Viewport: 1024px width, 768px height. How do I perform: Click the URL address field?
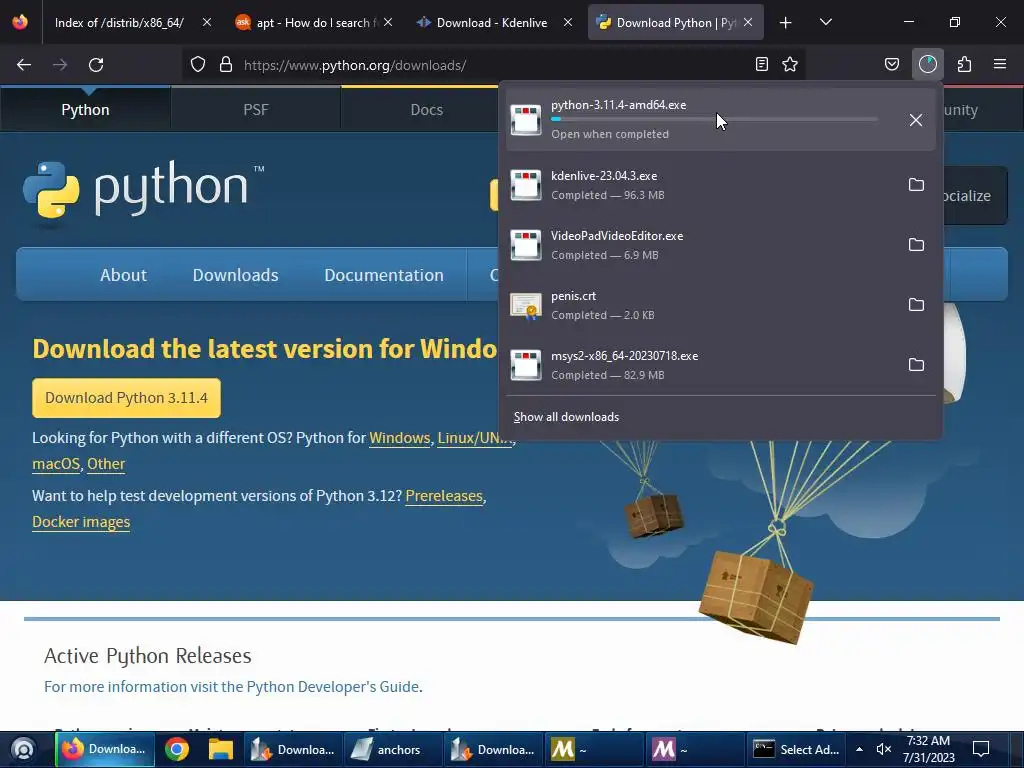click(493, 65)
